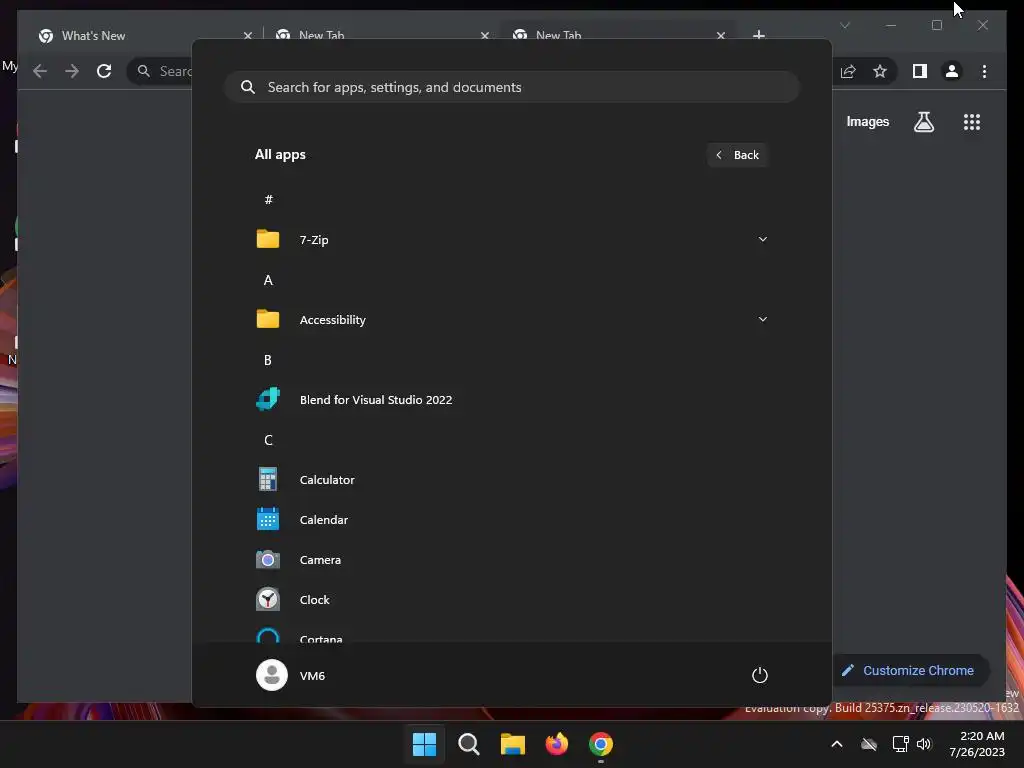Click the network icon in system tray
The image size is (1024, 768).
pyautogui.click(x=901, y=744)
